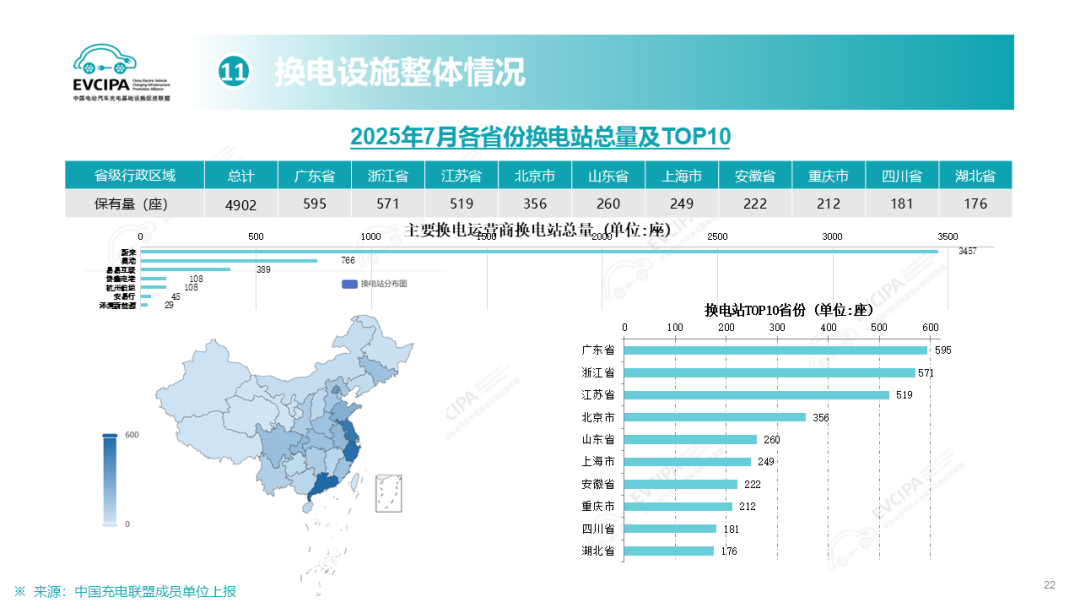Viewport: 1080px width, 608px height.
Task: Click the page number 22
Action: pos(1049,585)
